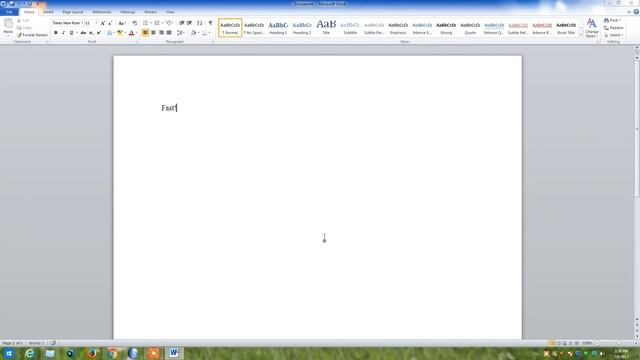Open the Windows Start menu
Screen dimensions: 640x360
point(9,353)
